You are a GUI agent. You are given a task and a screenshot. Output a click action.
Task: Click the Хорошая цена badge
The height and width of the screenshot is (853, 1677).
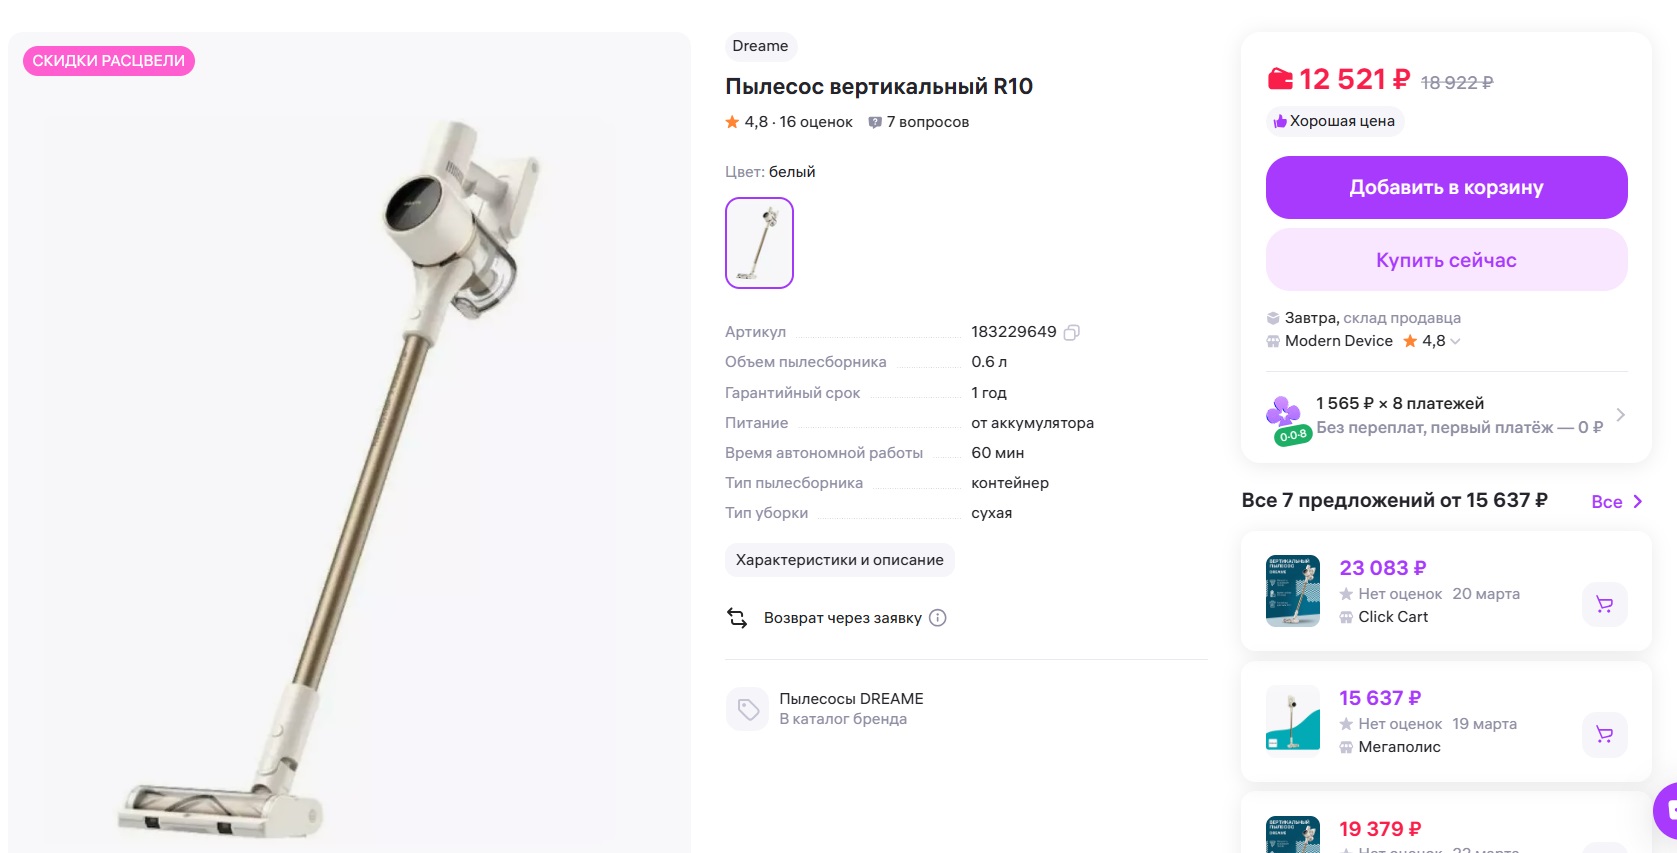click(x=1334, y=121)
